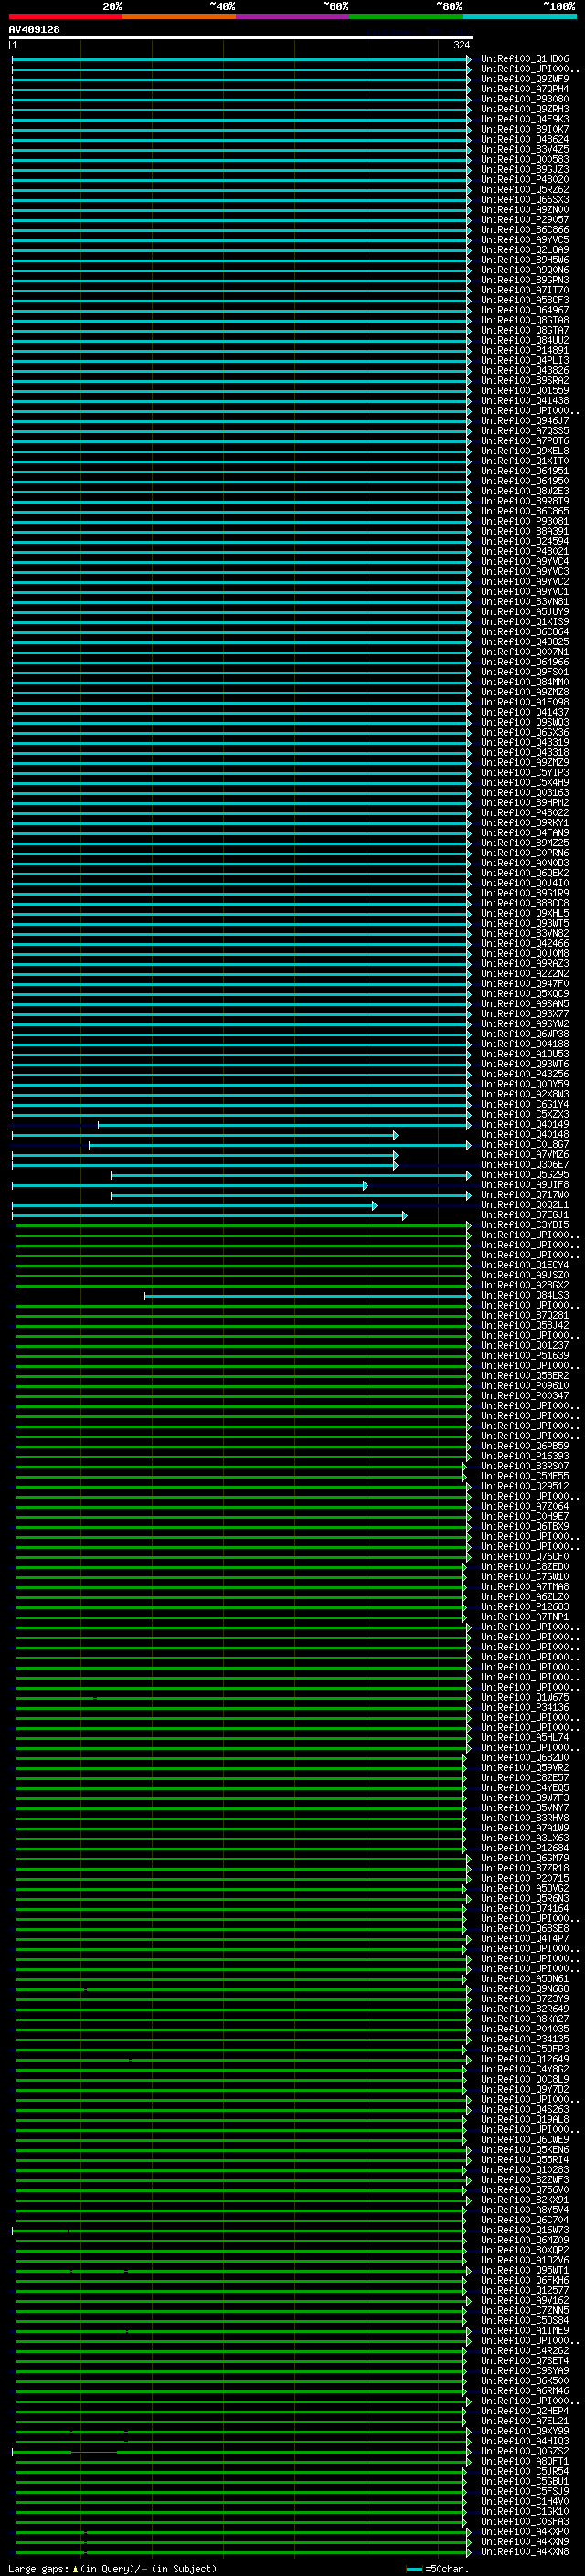This screenshot has width=585, height=2576.
Task: Click the green alignment bar for C0SFA3
Action: coord(241,2522)
